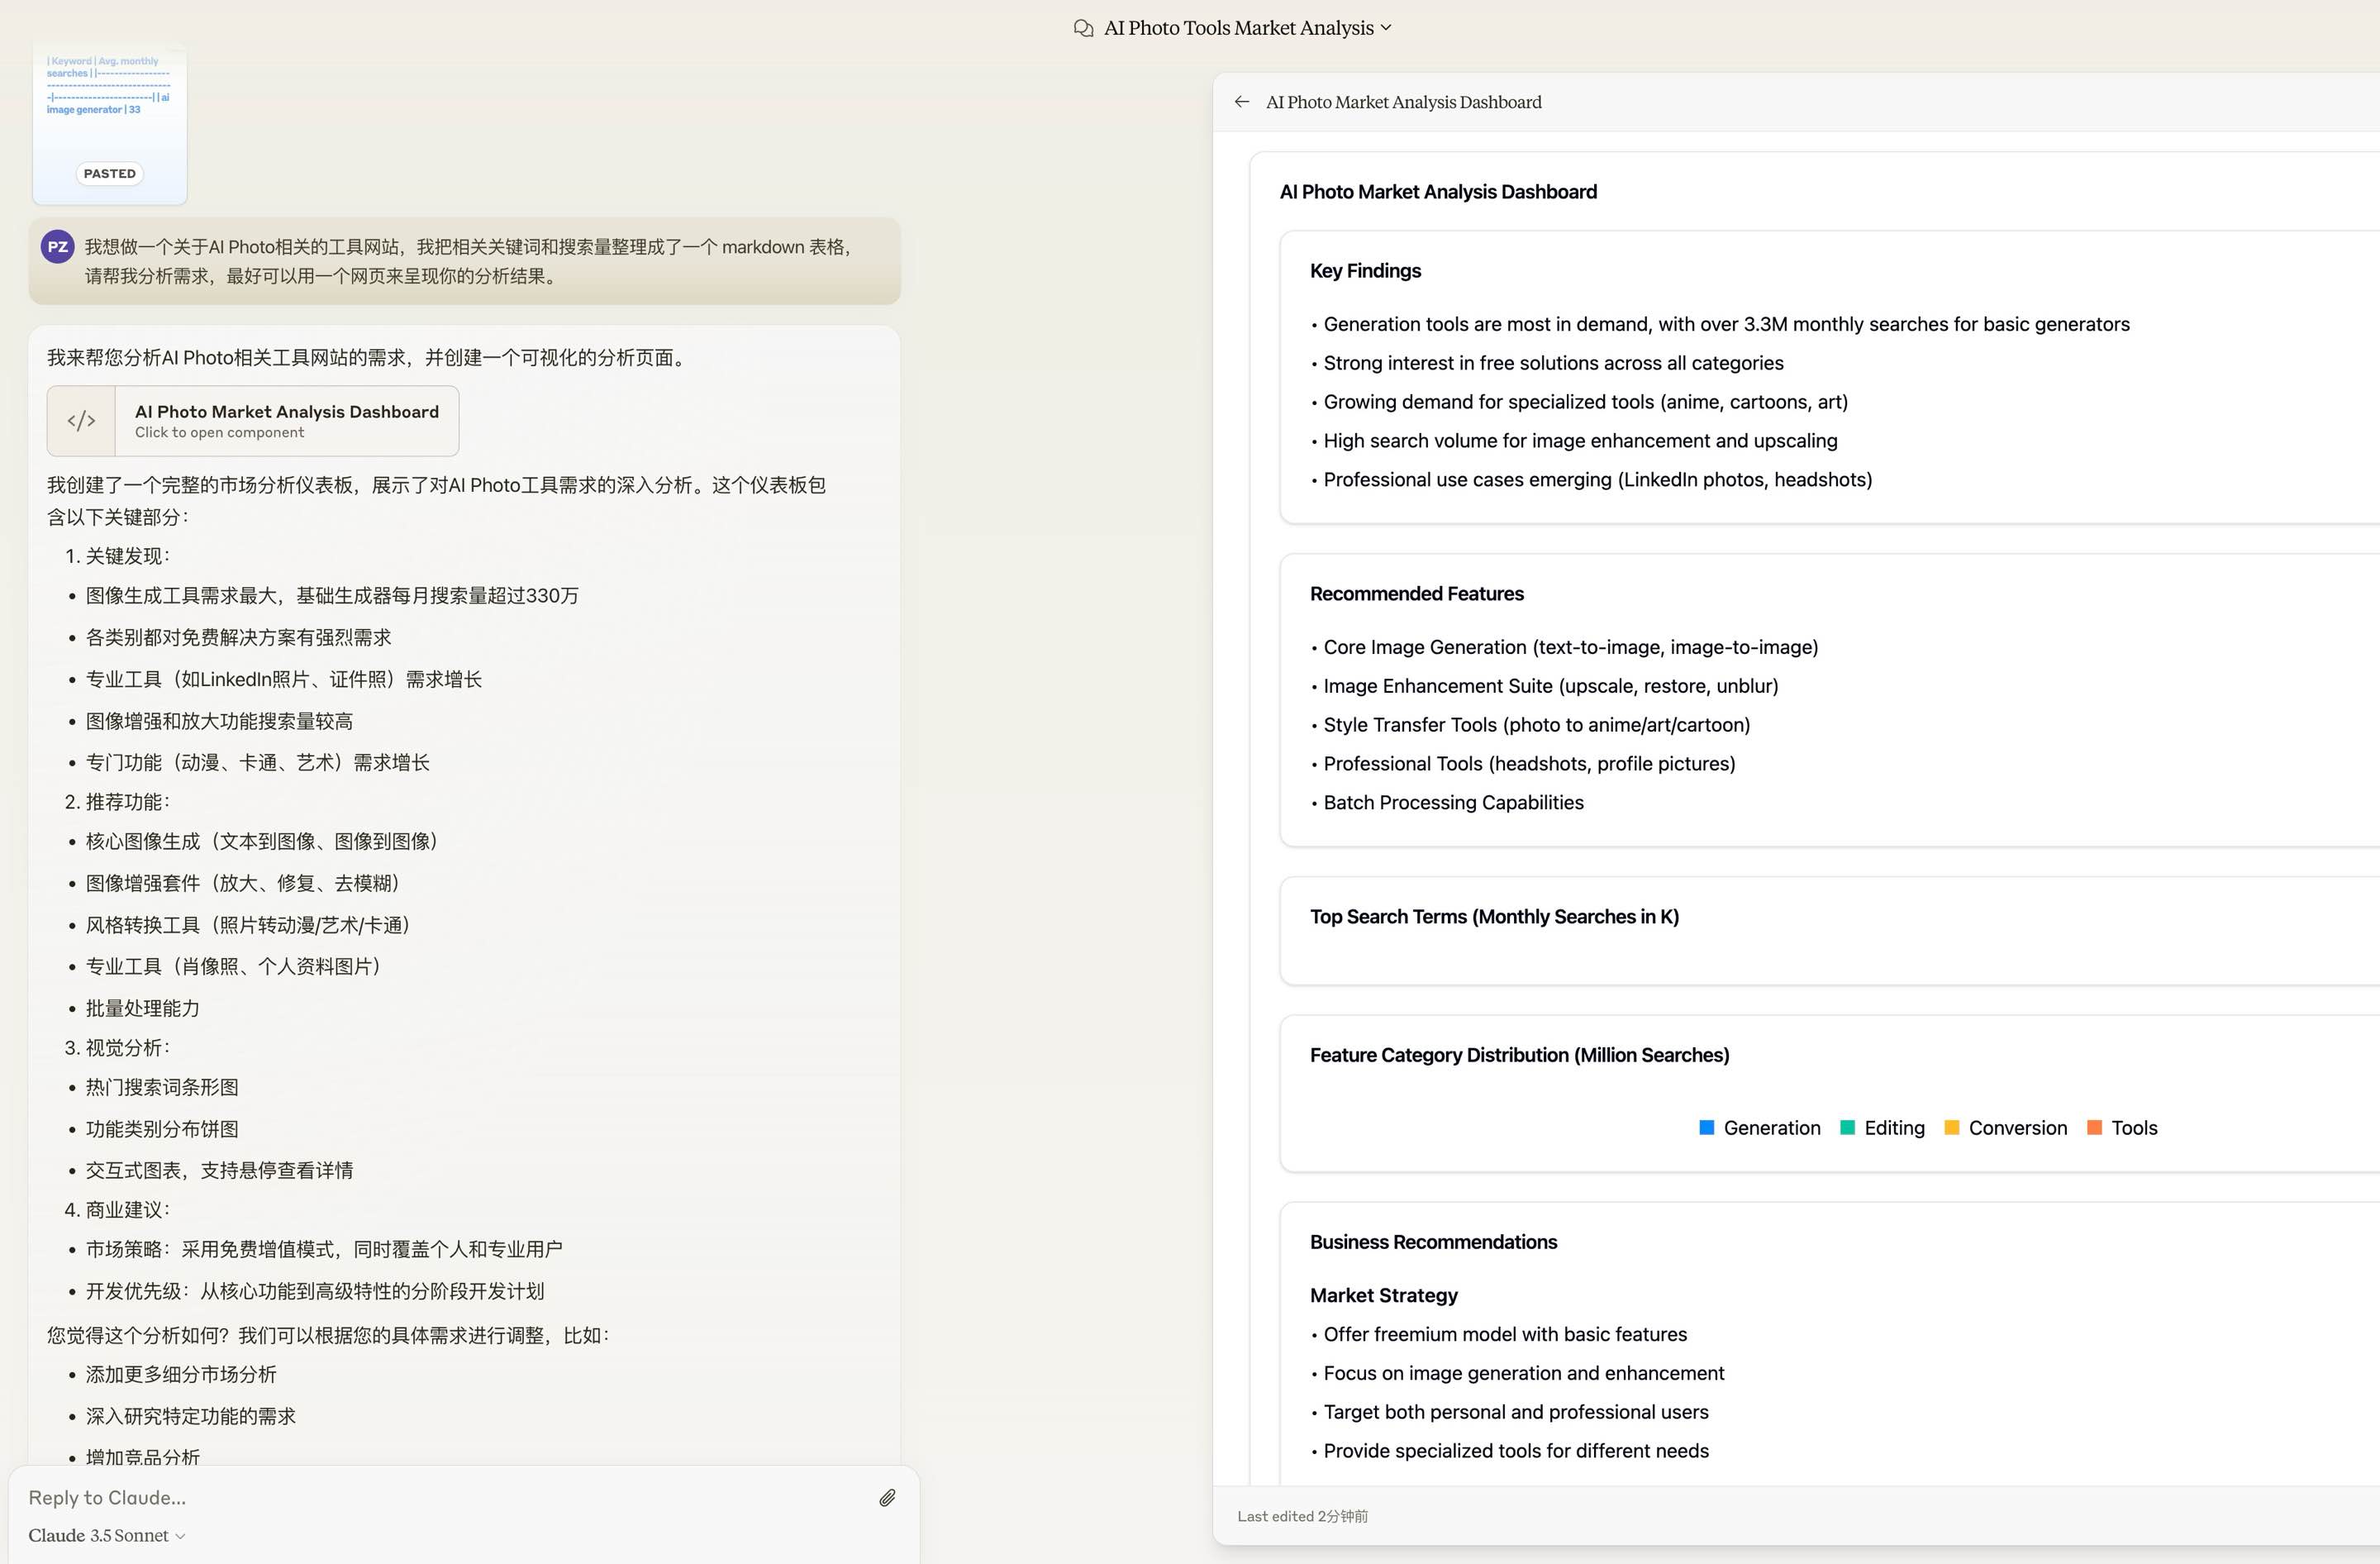Open AI Photo Market Analysis Dashboard component

point(253,421)
